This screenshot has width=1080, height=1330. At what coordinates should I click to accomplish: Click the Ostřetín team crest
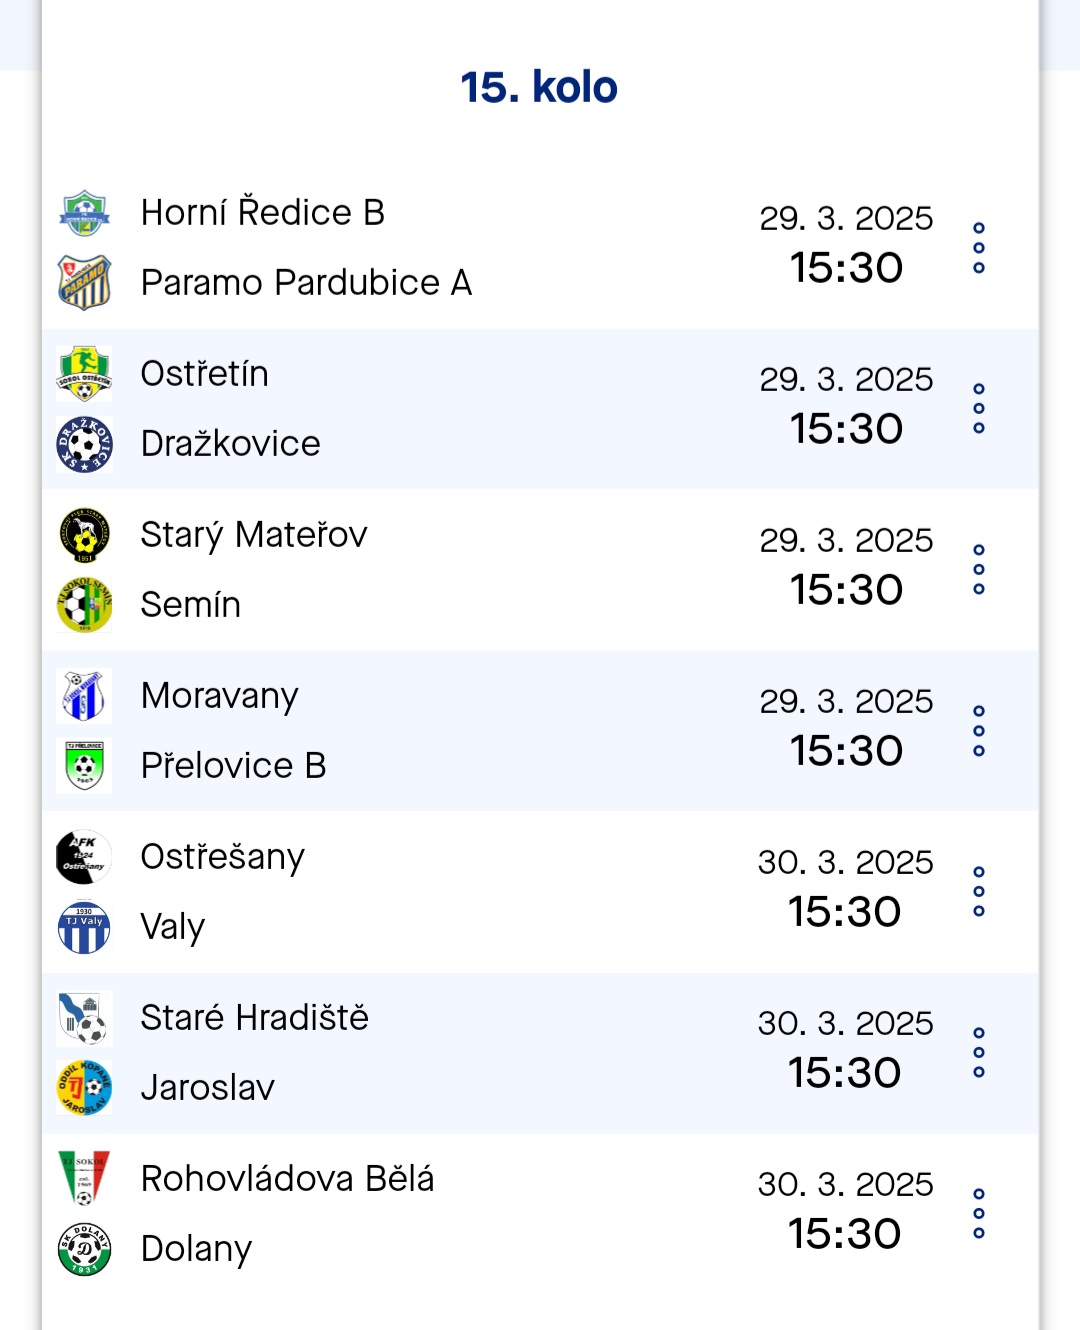(84, 374)
